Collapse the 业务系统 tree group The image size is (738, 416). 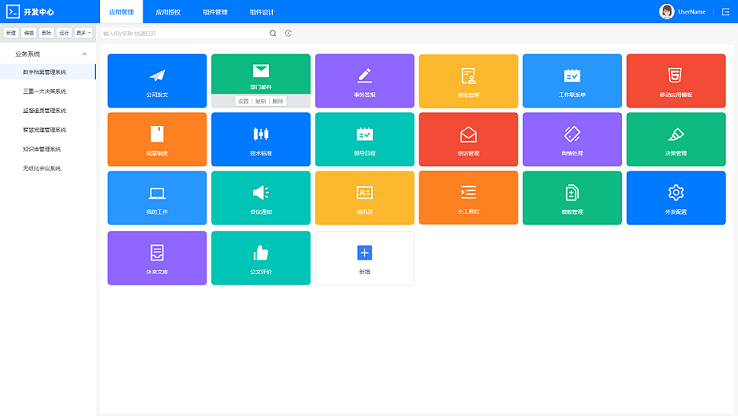point(84,54)
